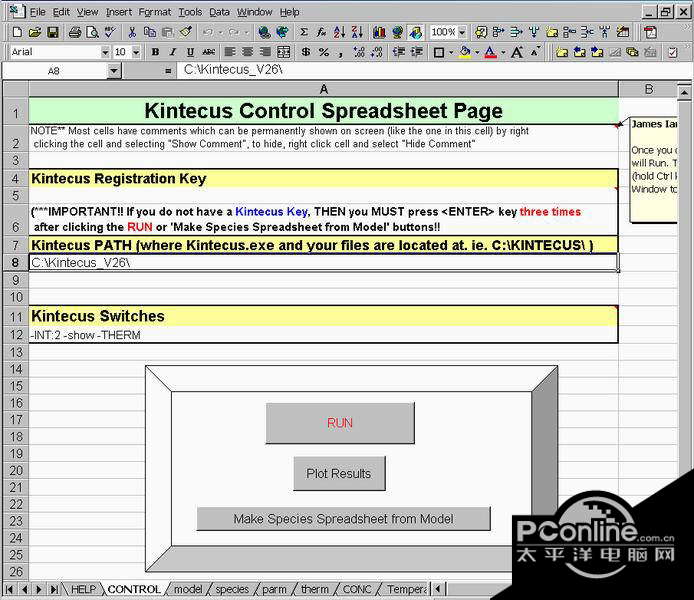Image resolution: width=694 pixels, height=600 pixels.
Task: Click the formula bar showing C:\Kintecus_V26\
Action: [434, 70]
